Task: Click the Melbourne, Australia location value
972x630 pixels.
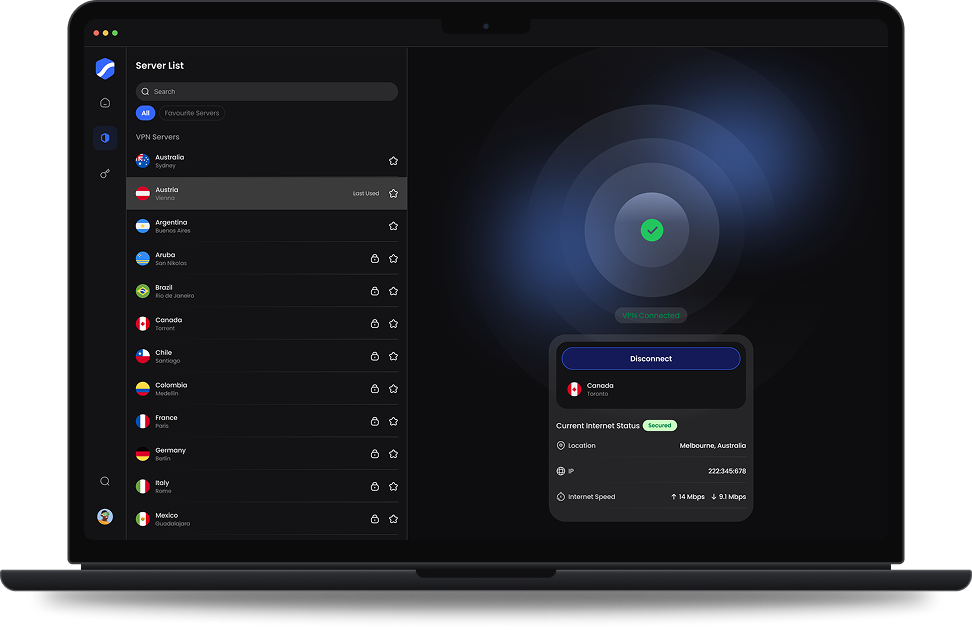Action: 712,446
